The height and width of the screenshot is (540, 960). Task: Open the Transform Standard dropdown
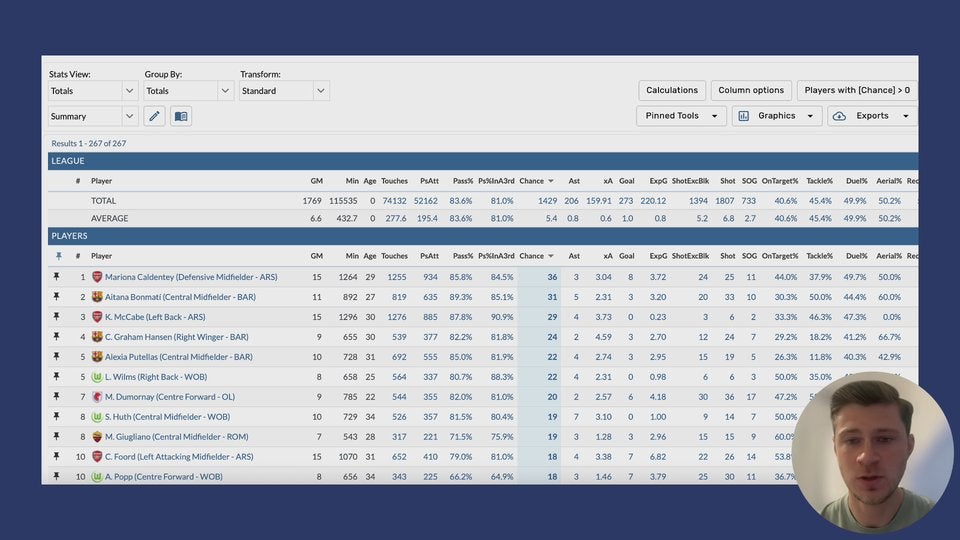pyautogui.click(x=284, y=91)
